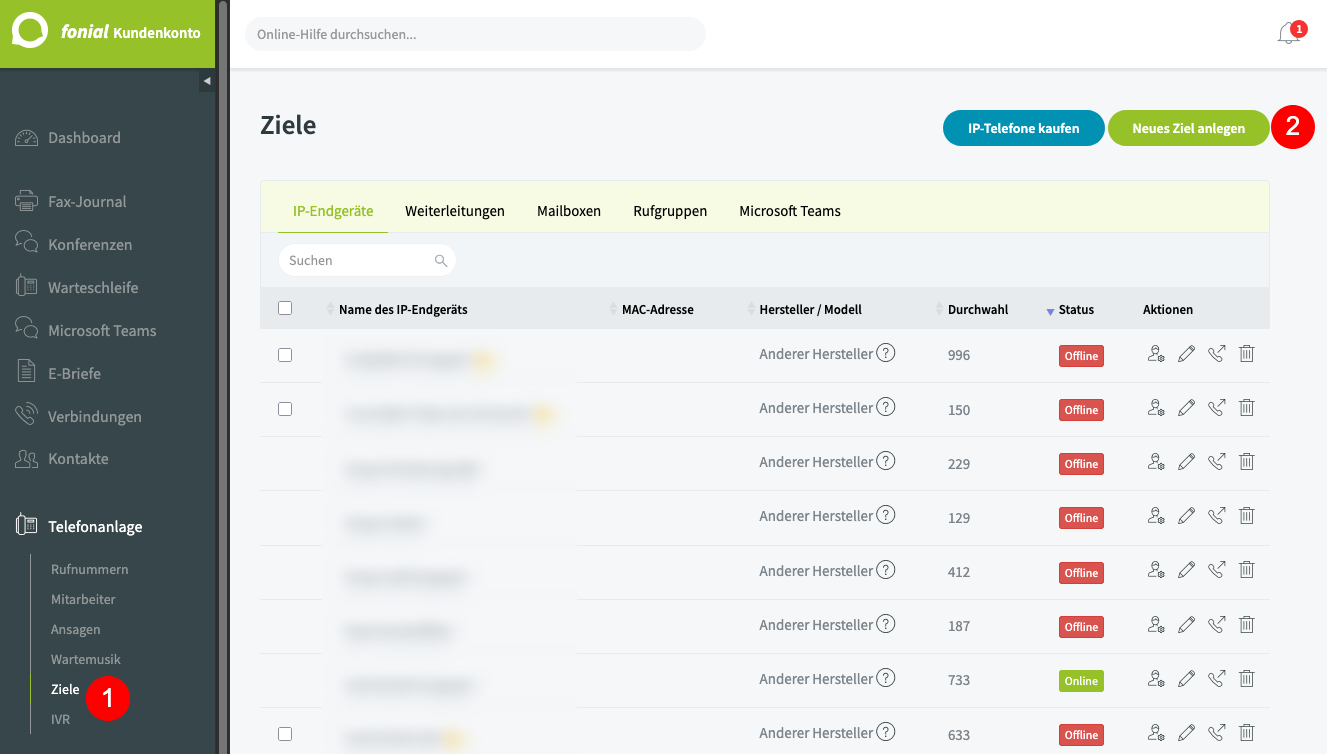Edit the endpoint with extension 150
The height and width of the screenshot is (754, 1327).
1186,408
